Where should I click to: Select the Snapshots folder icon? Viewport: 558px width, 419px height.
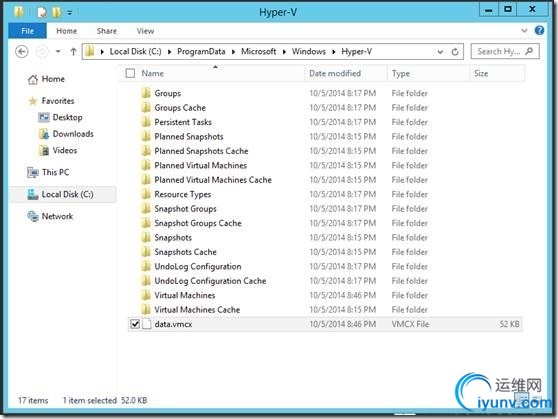(146, 237)
